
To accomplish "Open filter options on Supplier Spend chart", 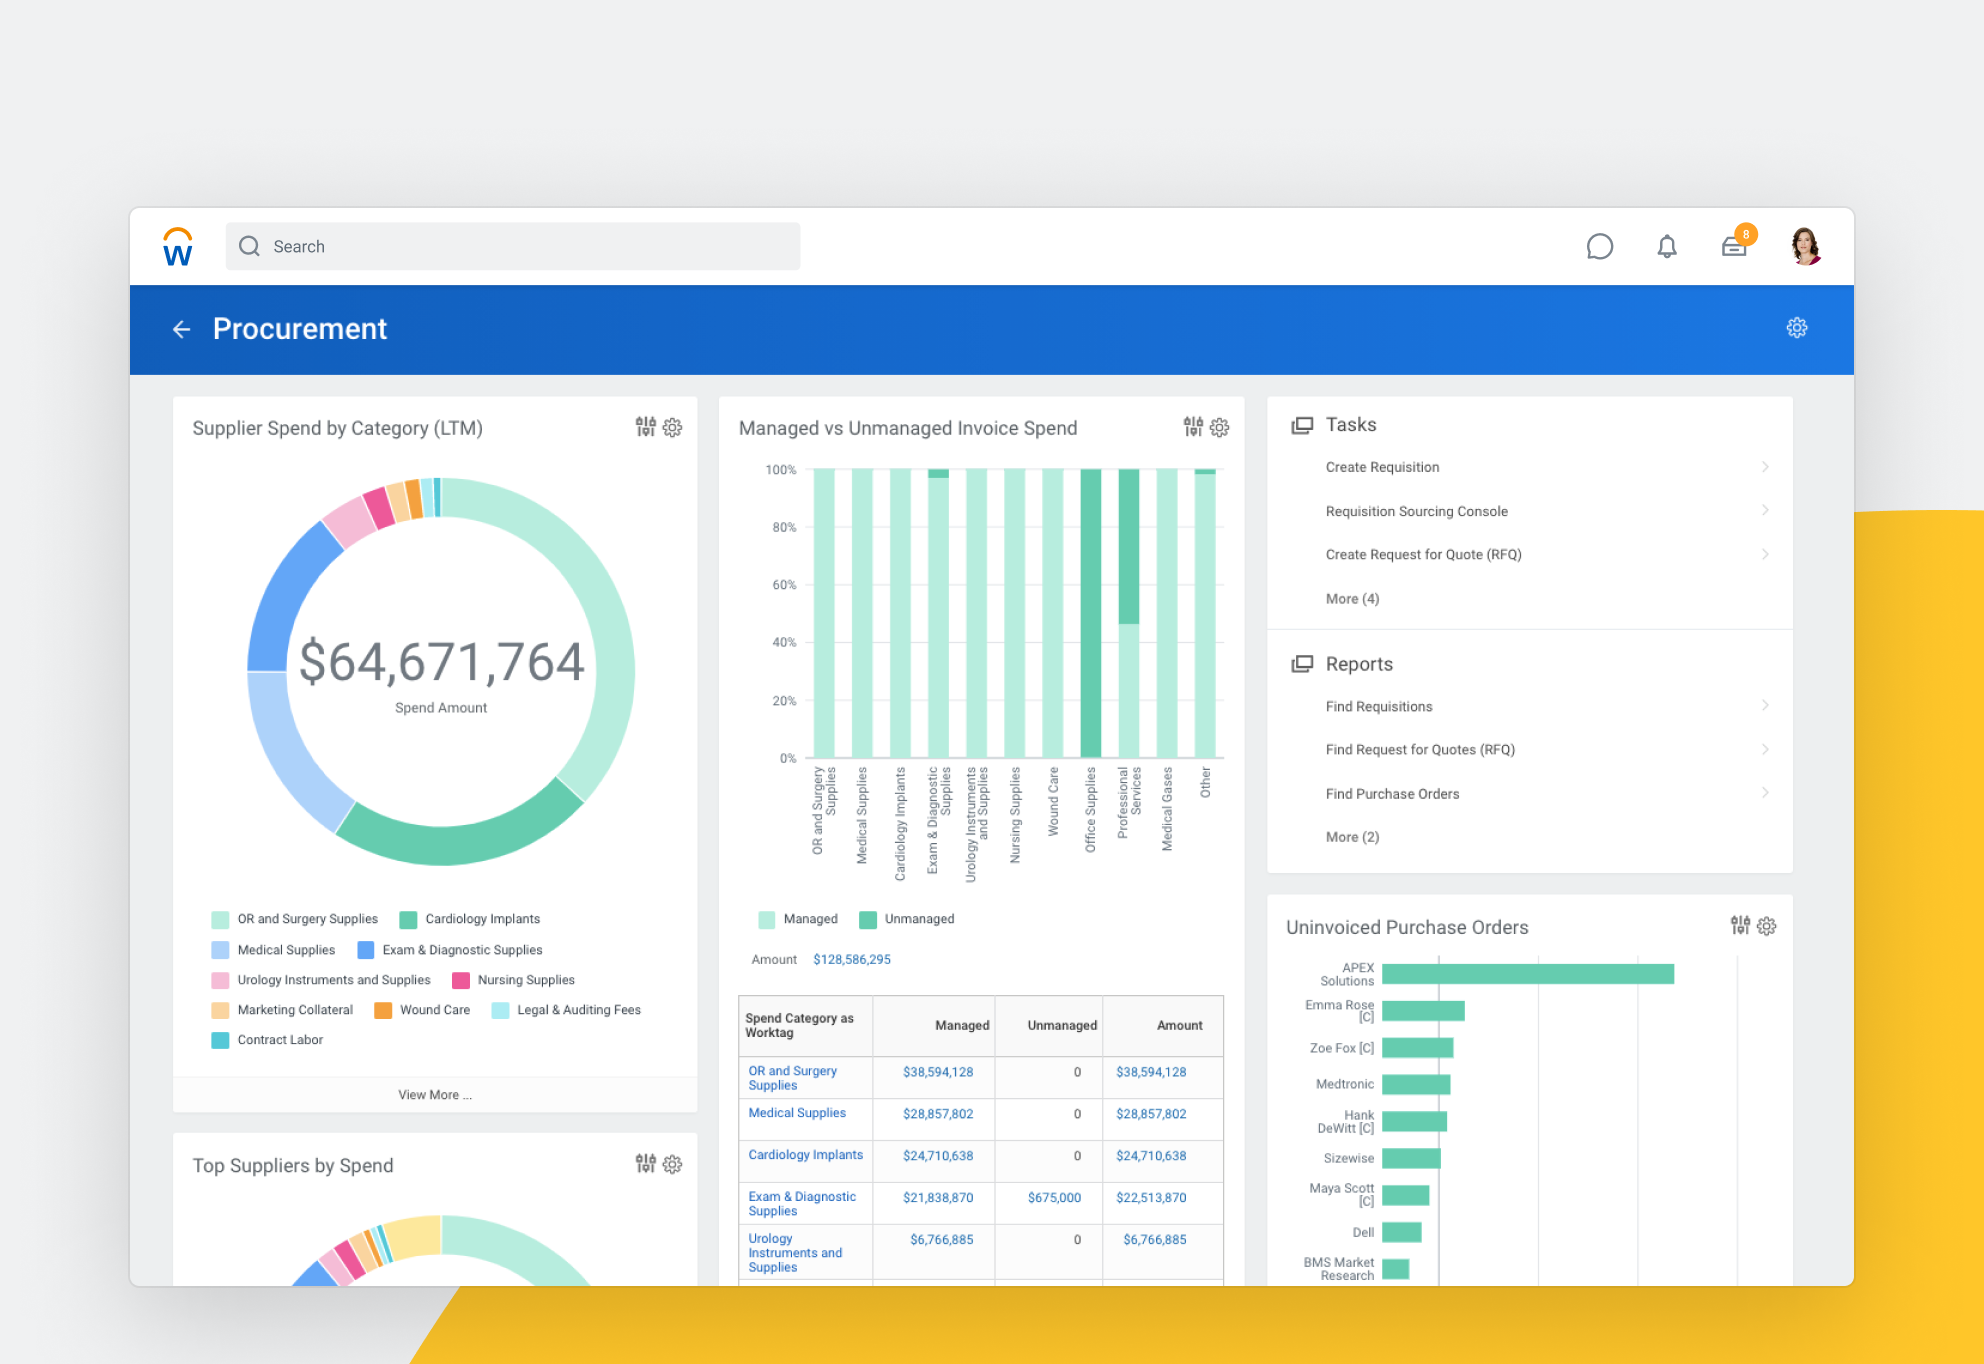I will (x=645, y=427).
